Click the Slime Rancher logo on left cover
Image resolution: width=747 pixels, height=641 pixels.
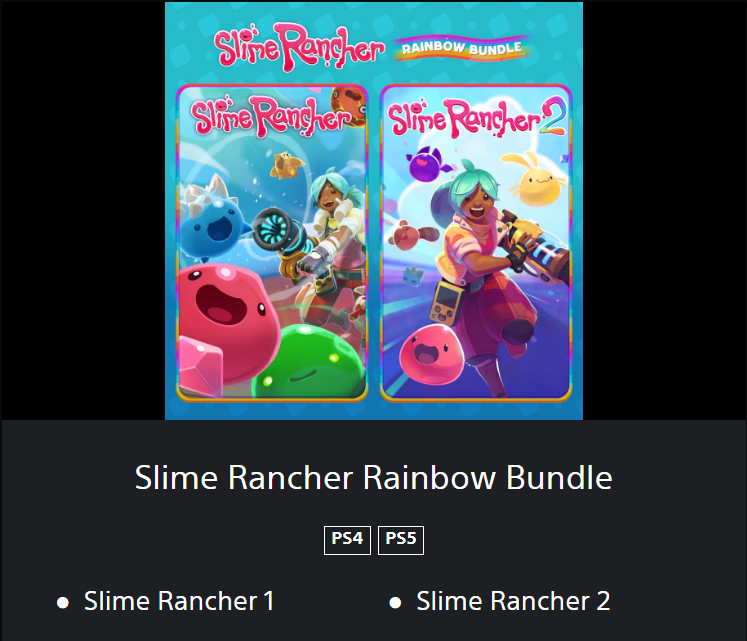[x=270, y=116]
